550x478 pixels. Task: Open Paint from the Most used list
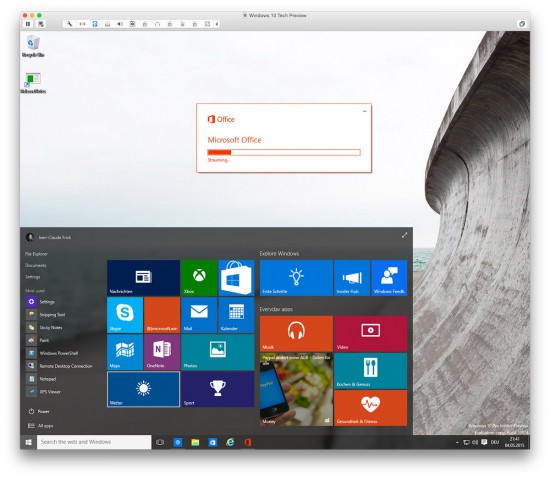pos(38,340)
